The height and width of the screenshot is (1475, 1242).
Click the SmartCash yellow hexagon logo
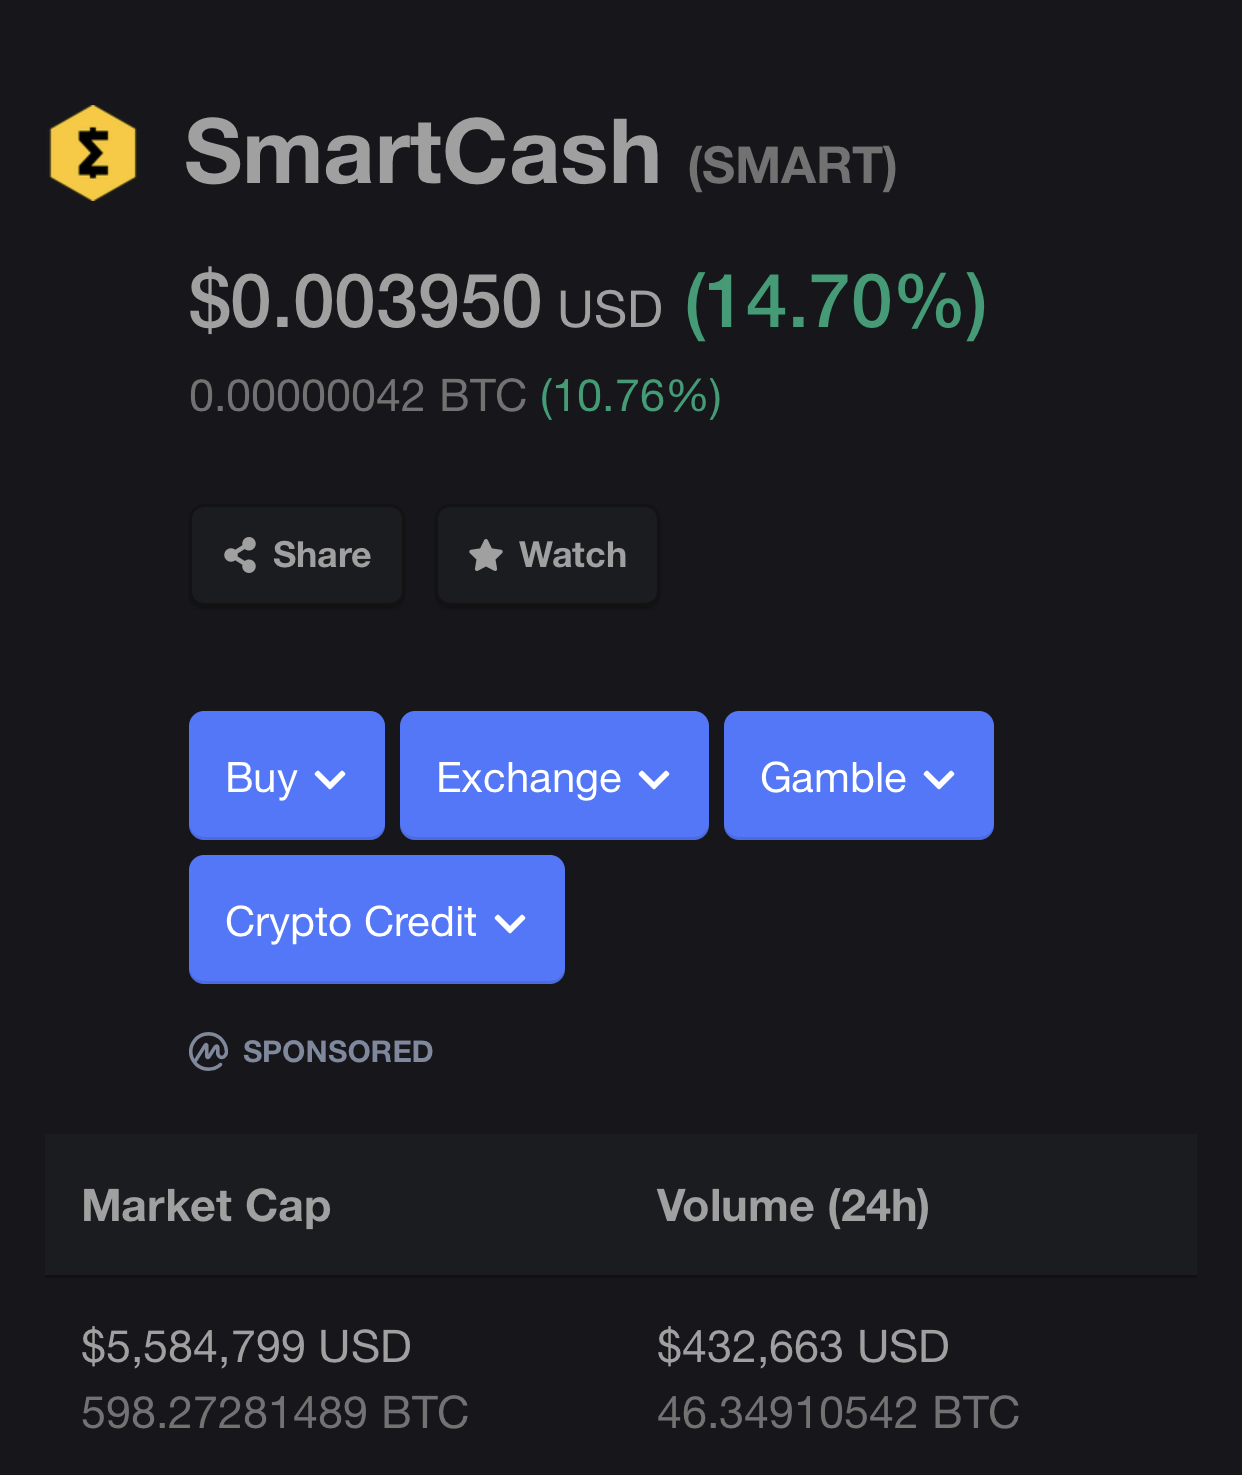pos(93,153)
